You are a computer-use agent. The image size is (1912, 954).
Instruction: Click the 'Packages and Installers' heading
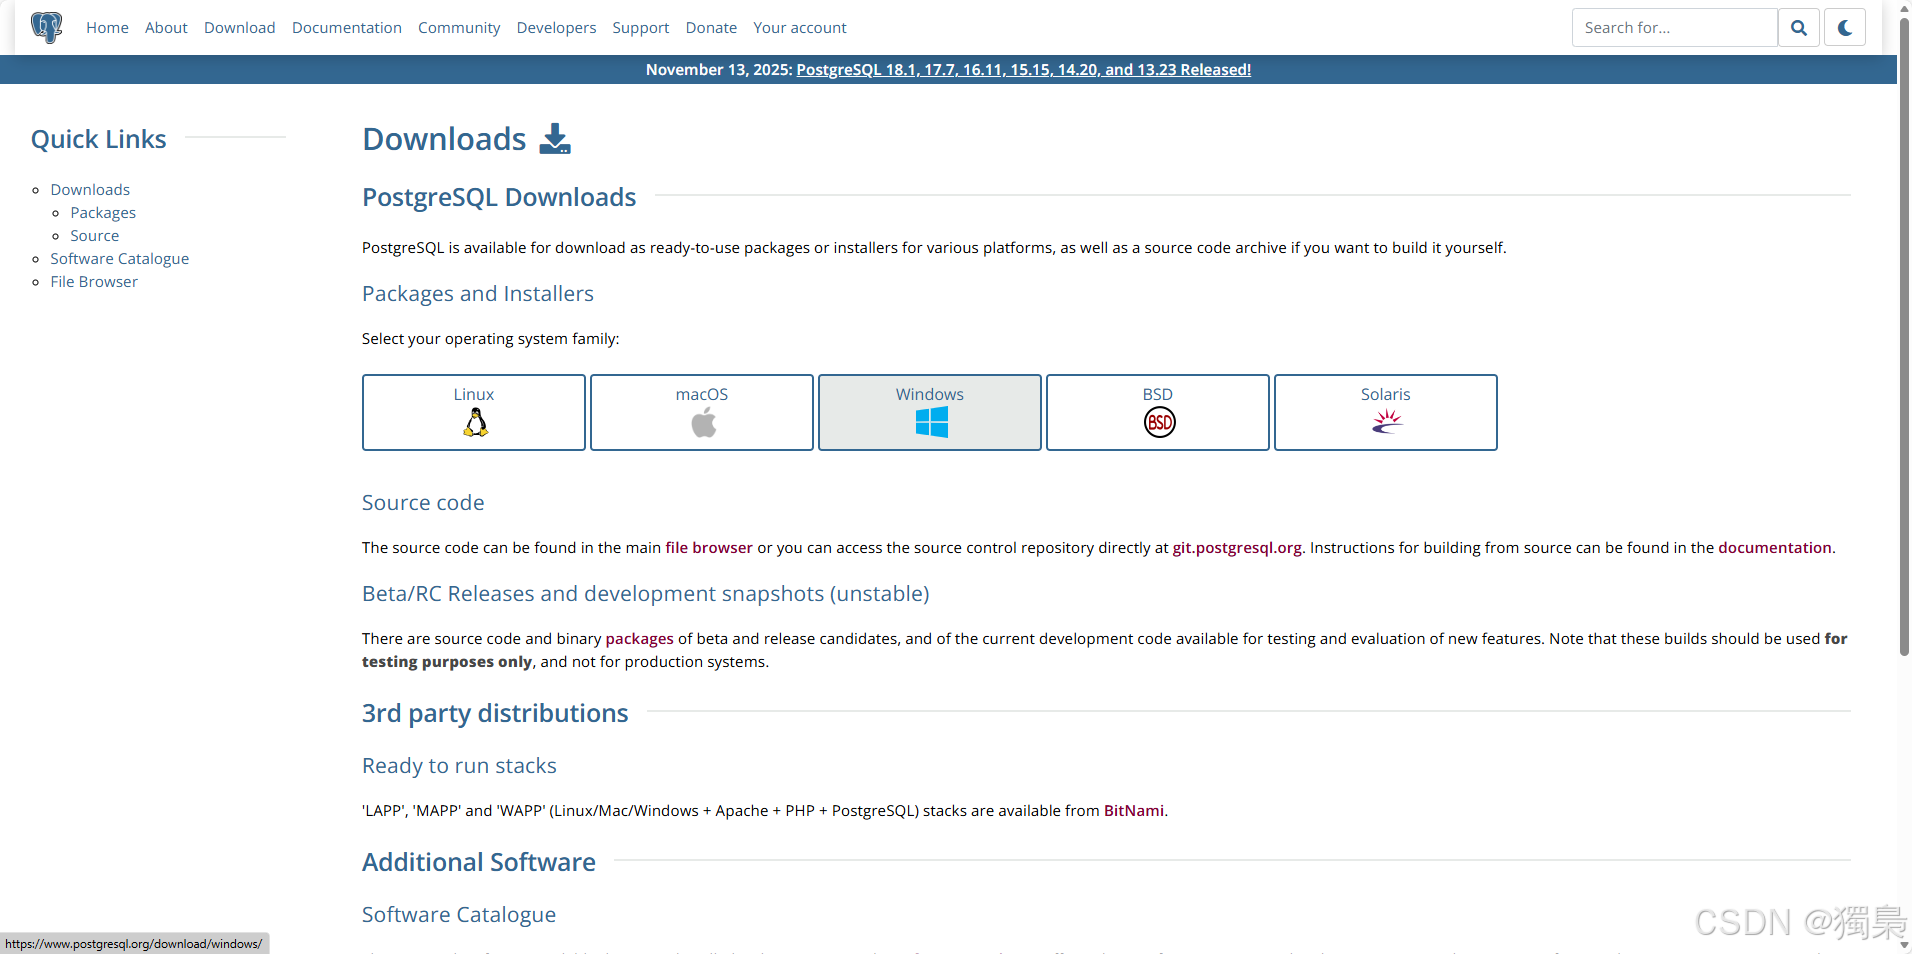pyautogui.click(x=478, y=294)
